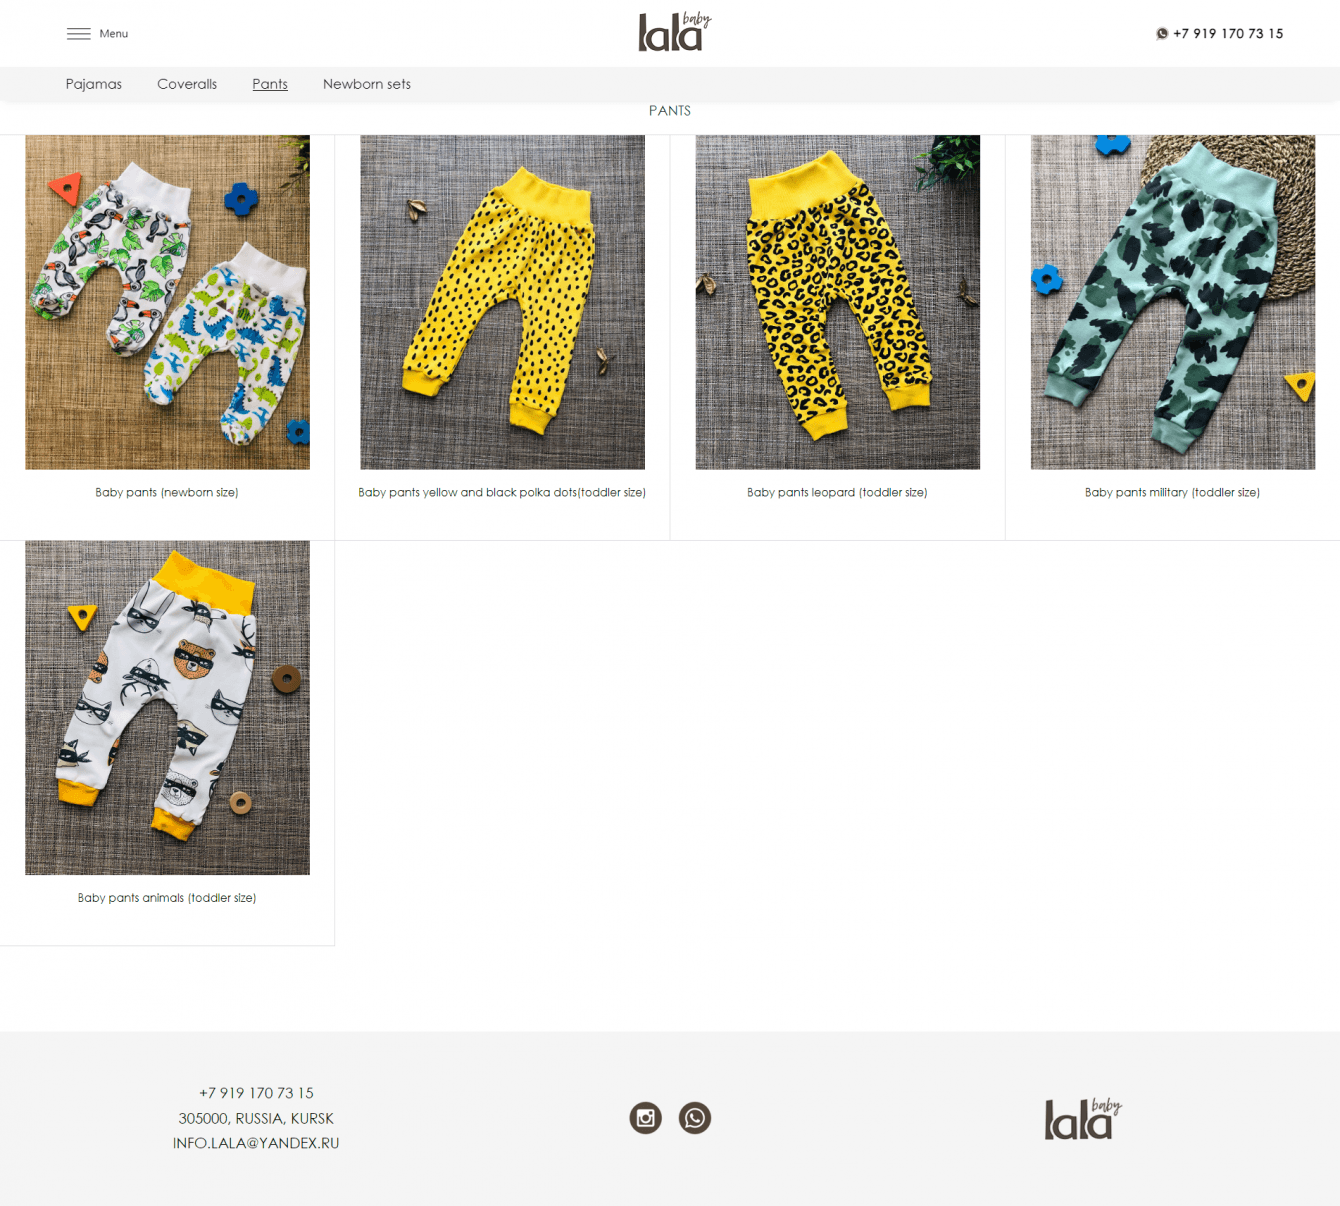
Task: Call +7 919 170 73 15 from header
Action: click(1228, 33)
